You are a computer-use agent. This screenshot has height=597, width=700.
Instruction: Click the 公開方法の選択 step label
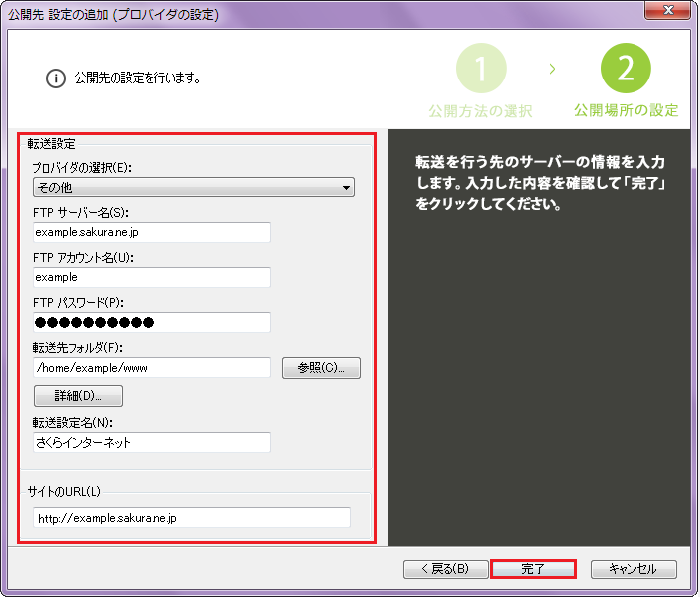coord(480,110)
